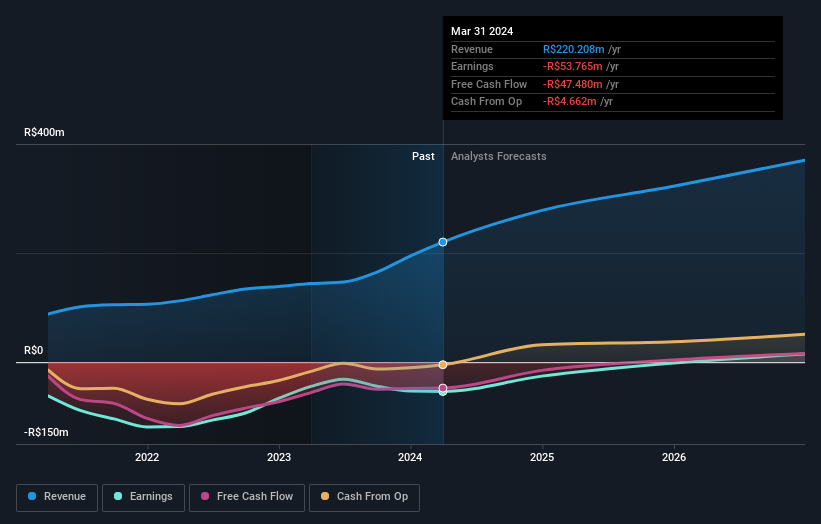Click the R$220.208m revenue value
Image resolution: width=821 pixels, height=524 pixels.
click(573, 49)
